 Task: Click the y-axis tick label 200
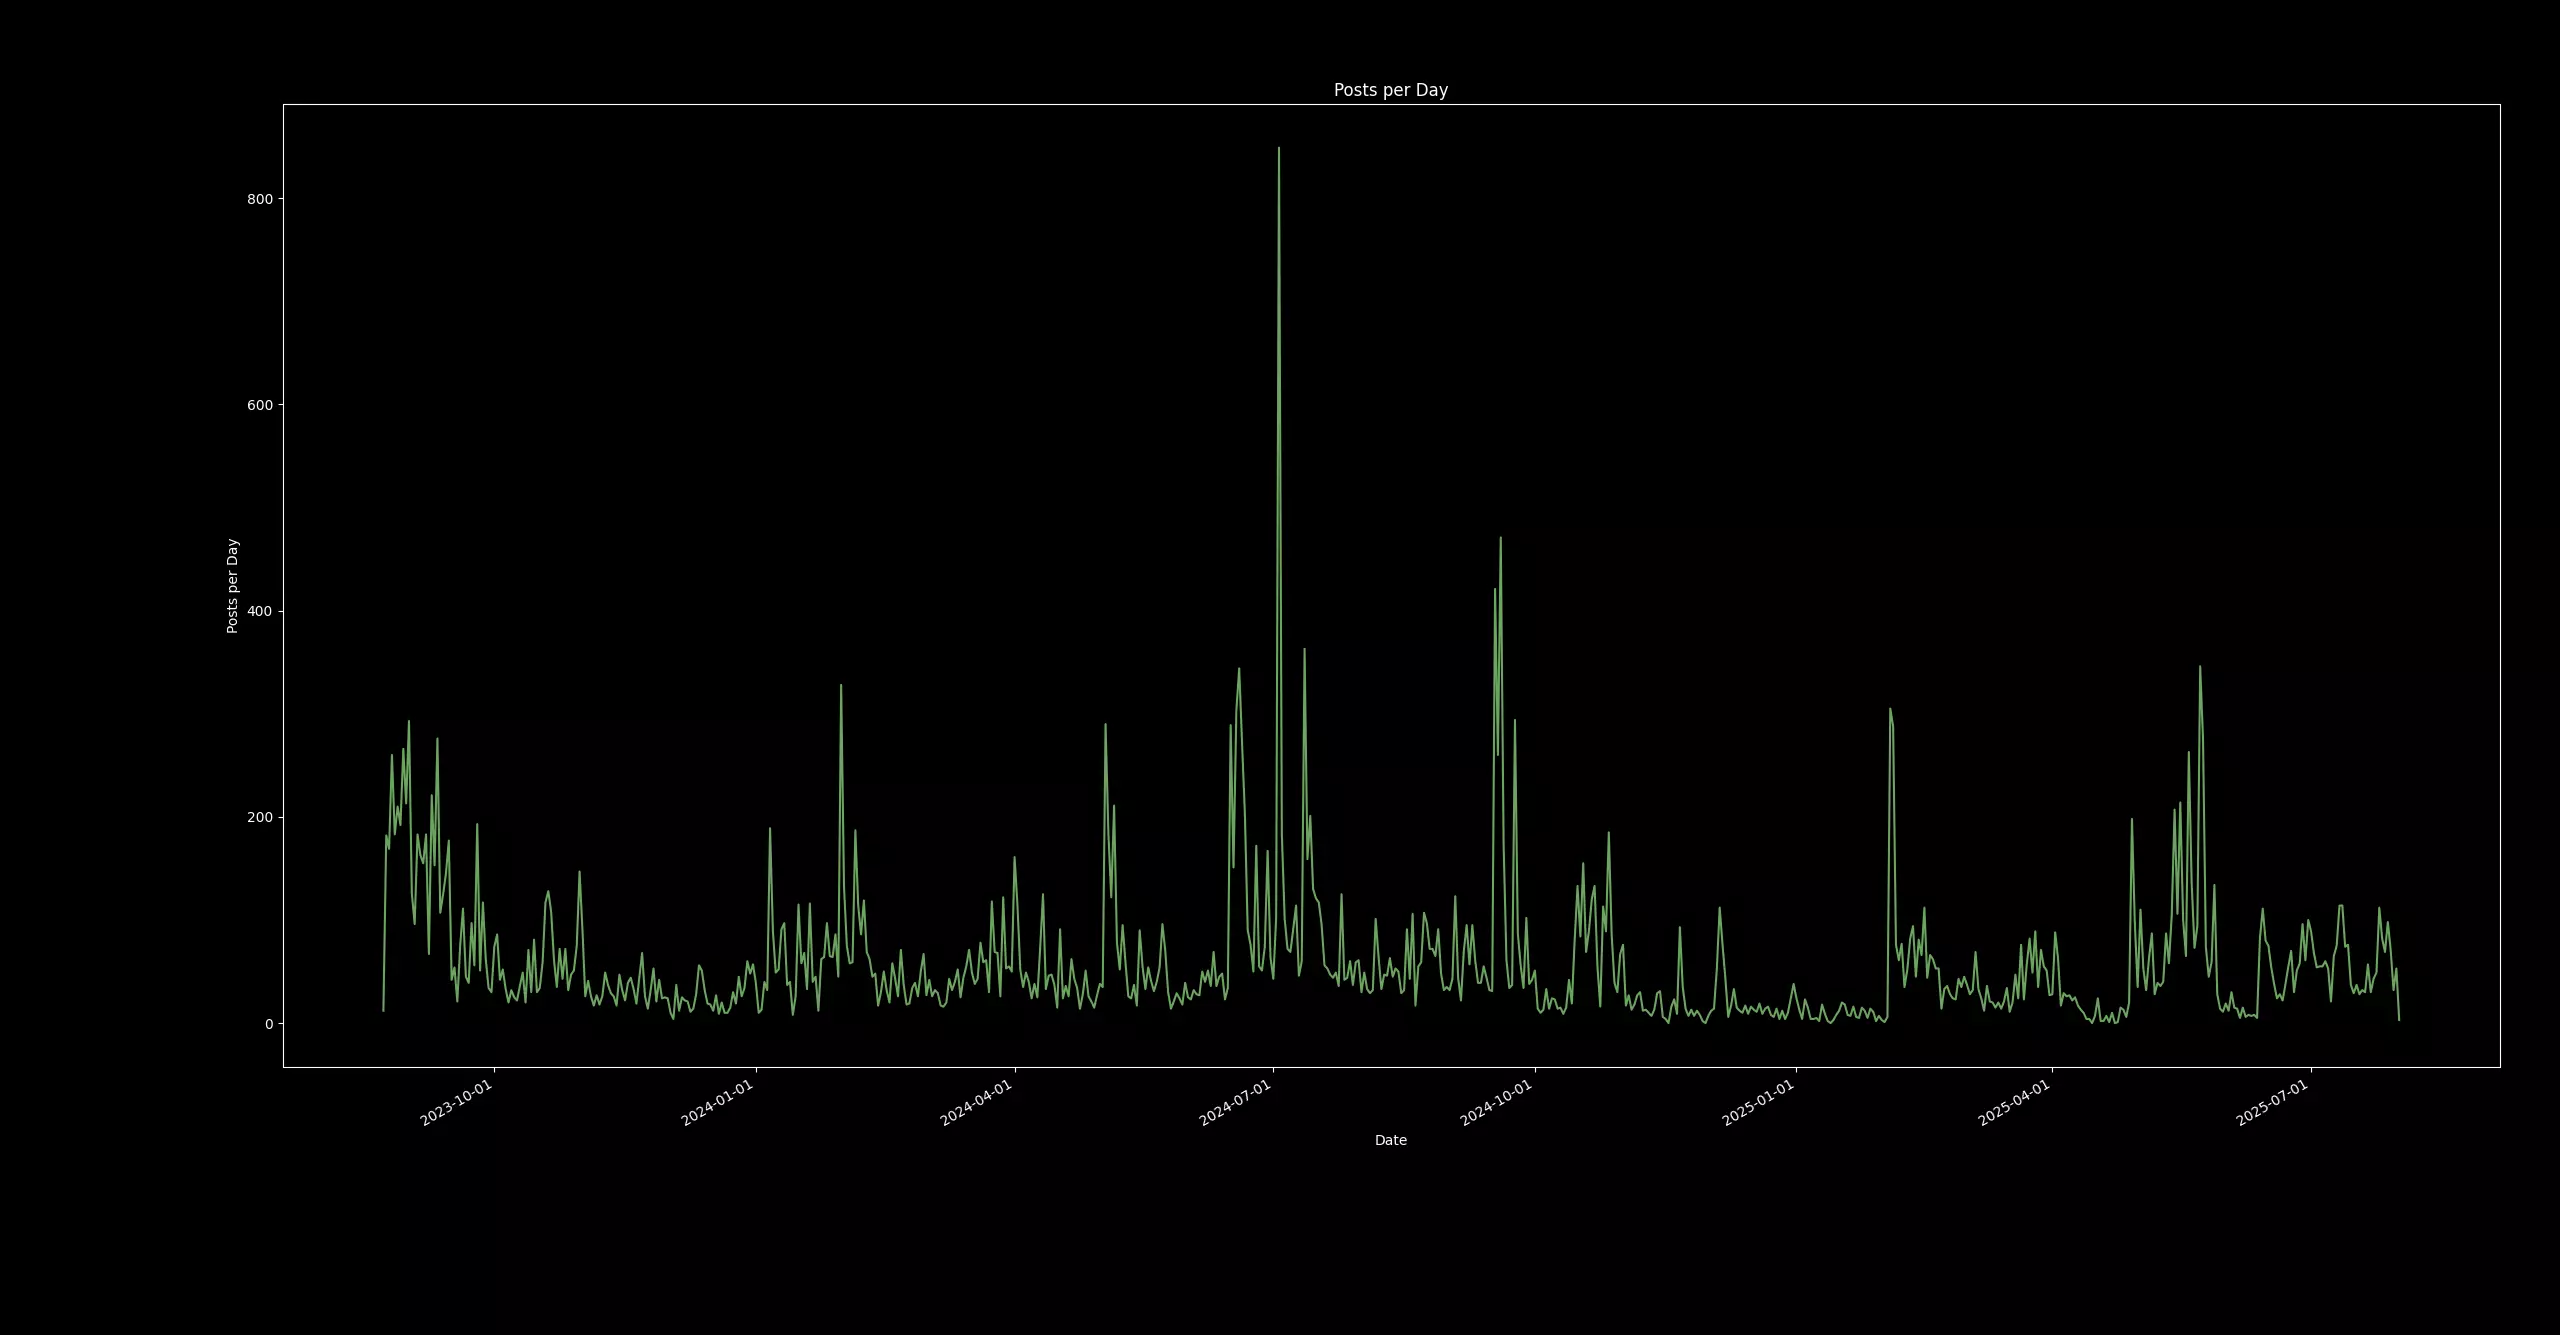pos(260,817)
